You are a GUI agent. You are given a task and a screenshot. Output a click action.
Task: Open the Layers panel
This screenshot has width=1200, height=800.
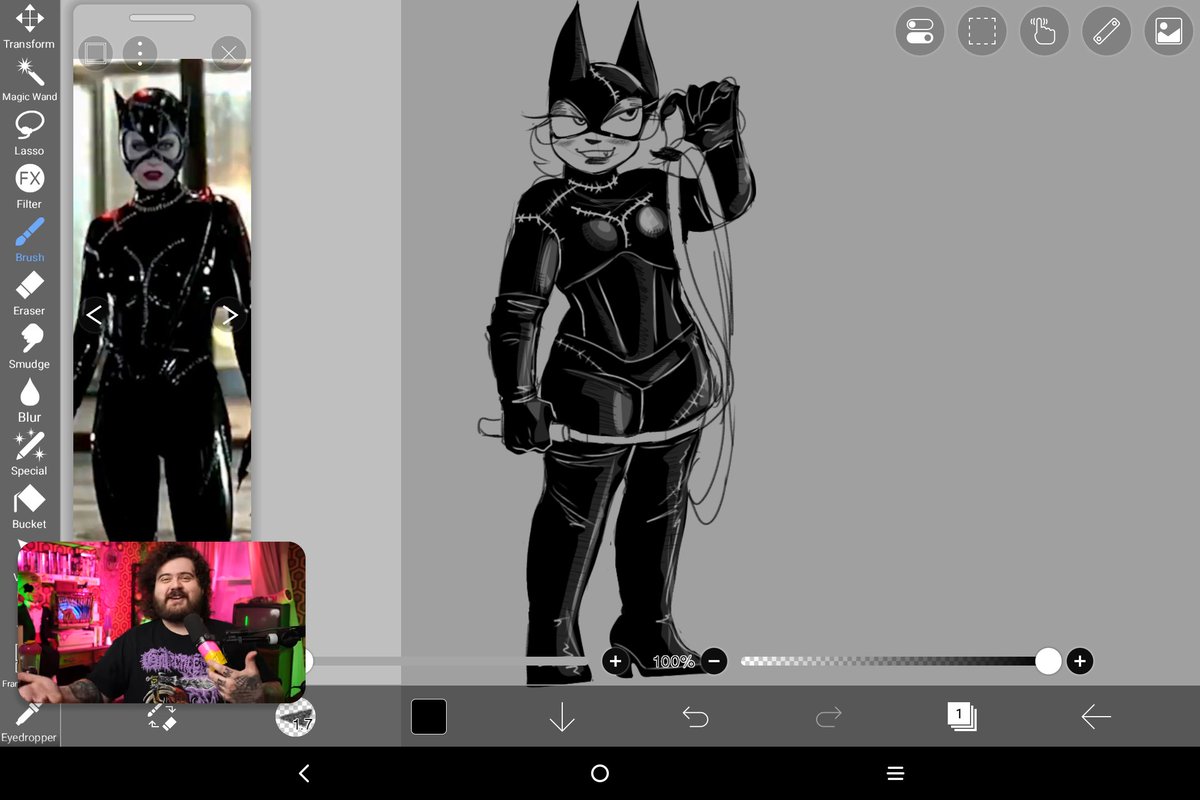[x=962, y=716]
